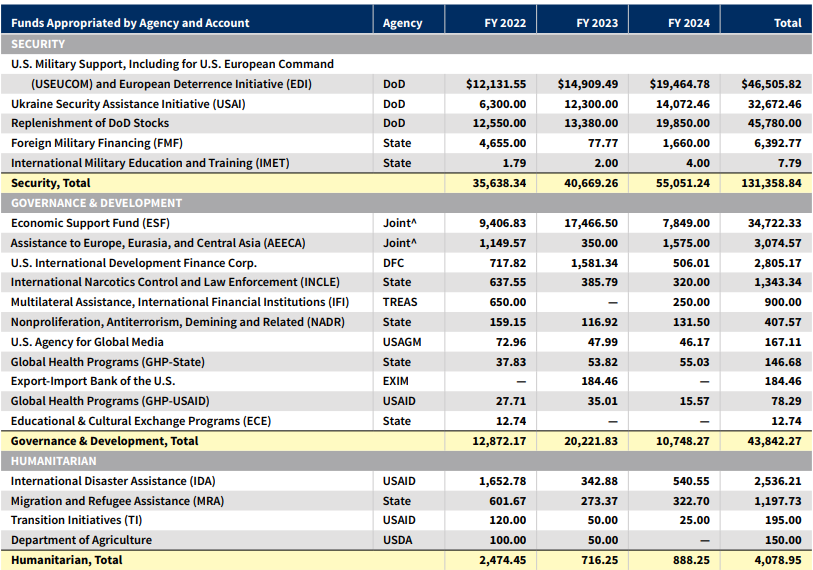Select the 'GOVERNANCE & DEVELOPMENT' section heading
This screenshot has height=570, width=813.
click(96, 203)
